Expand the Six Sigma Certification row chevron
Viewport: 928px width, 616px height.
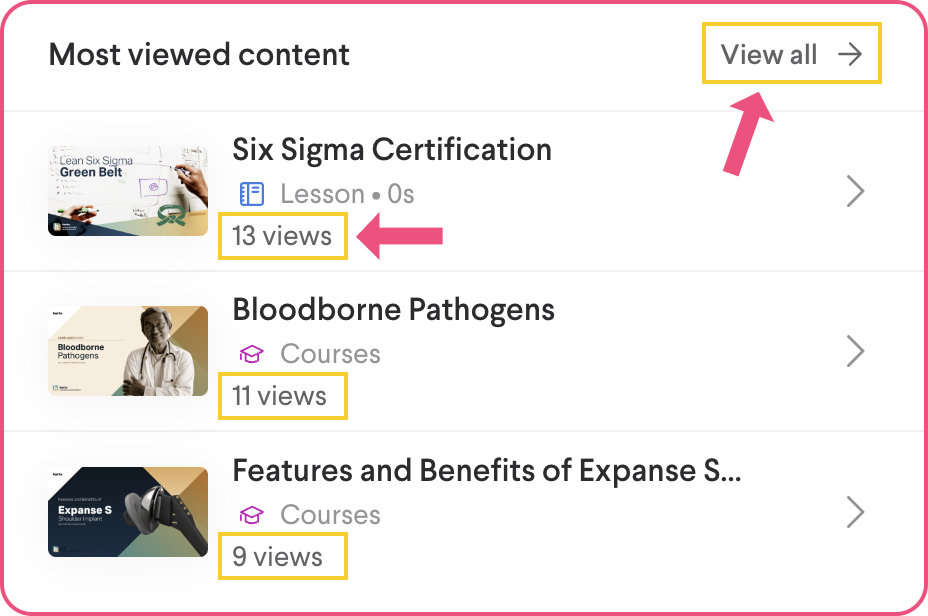855,191
